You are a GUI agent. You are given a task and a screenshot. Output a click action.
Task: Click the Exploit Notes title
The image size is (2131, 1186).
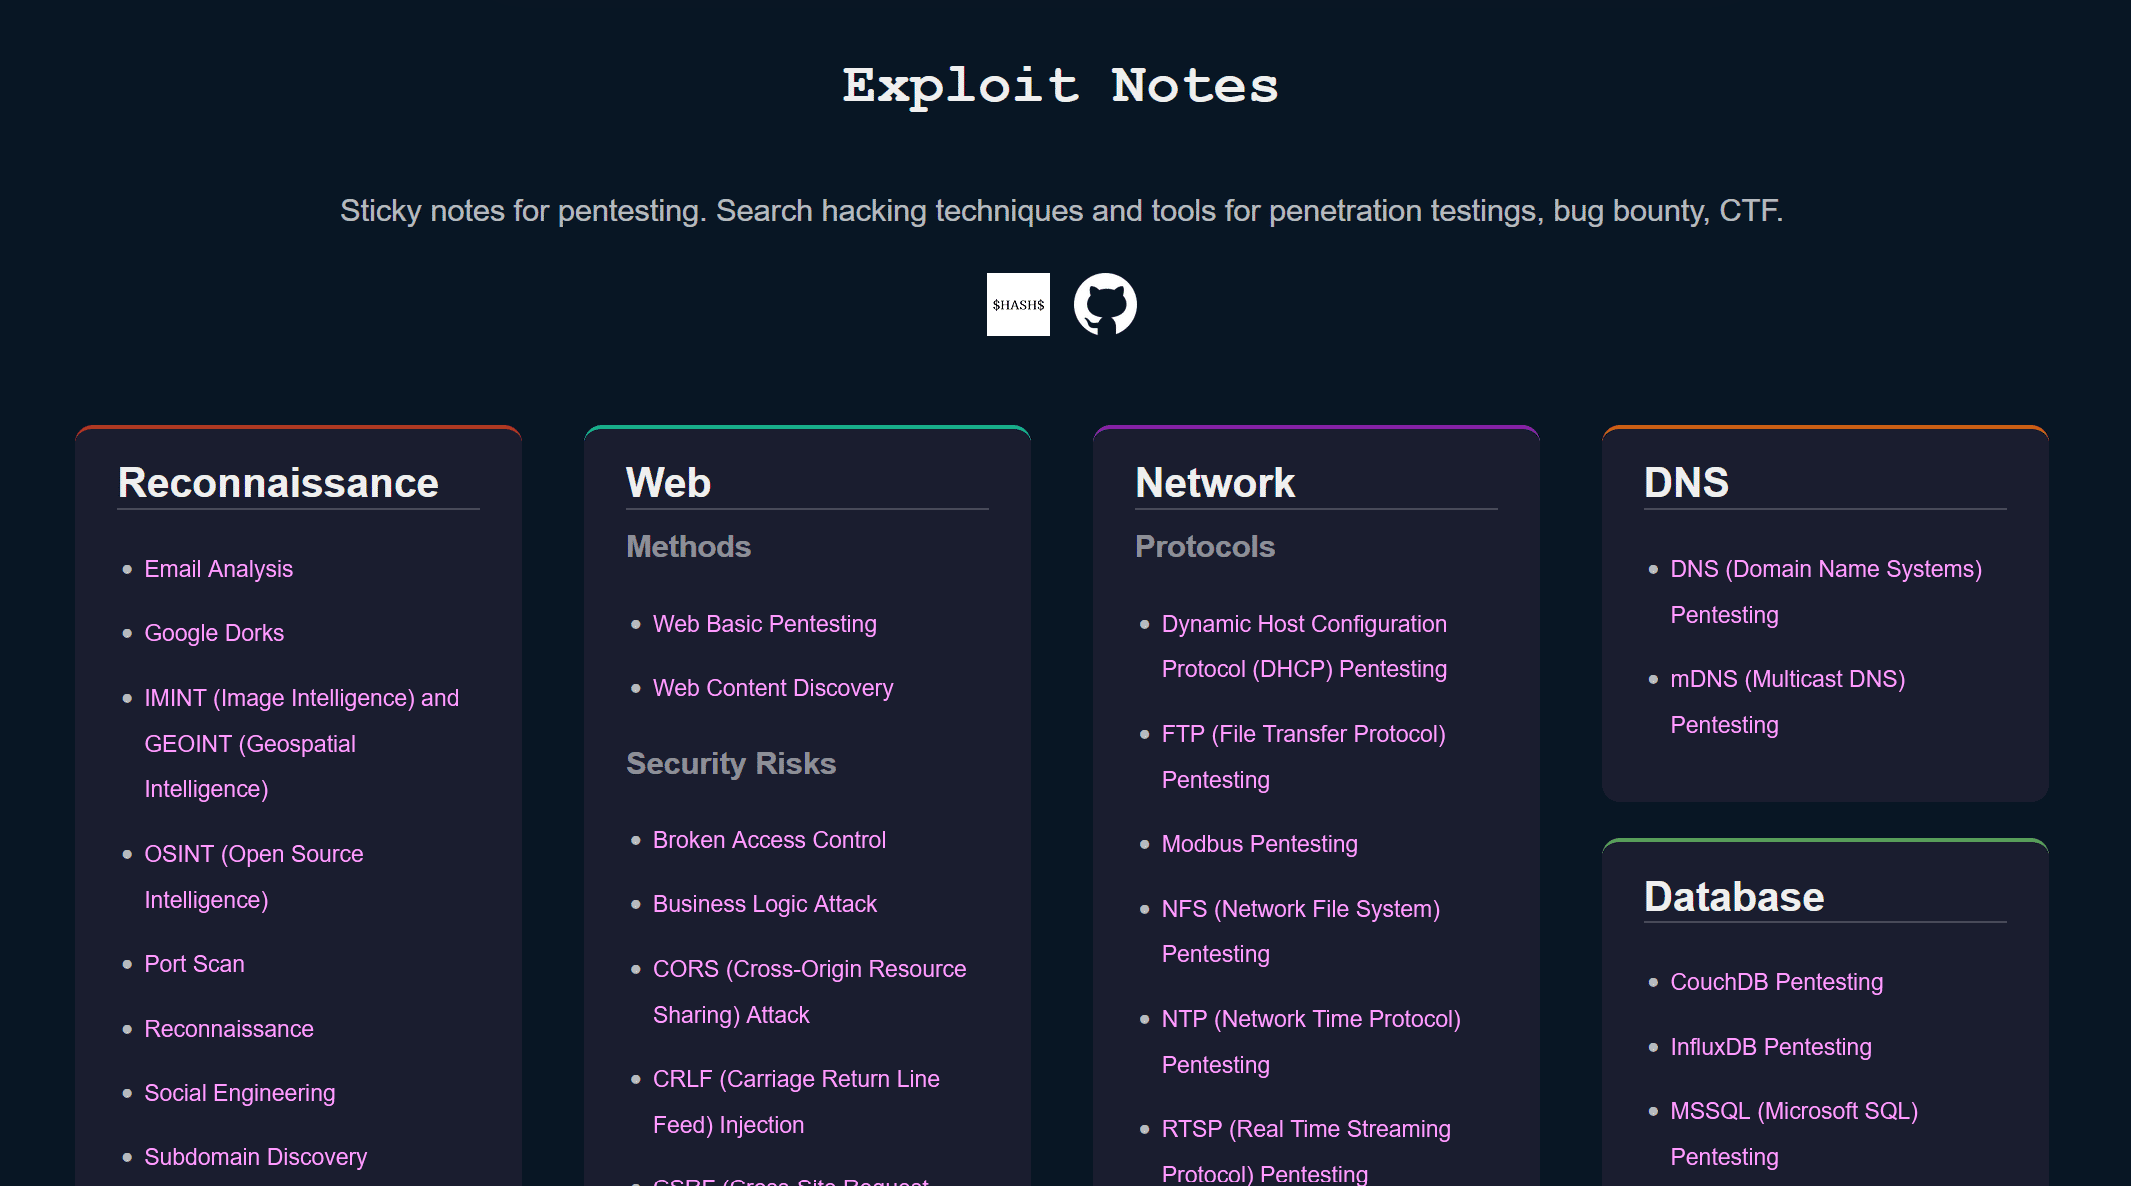(1060, 86)
